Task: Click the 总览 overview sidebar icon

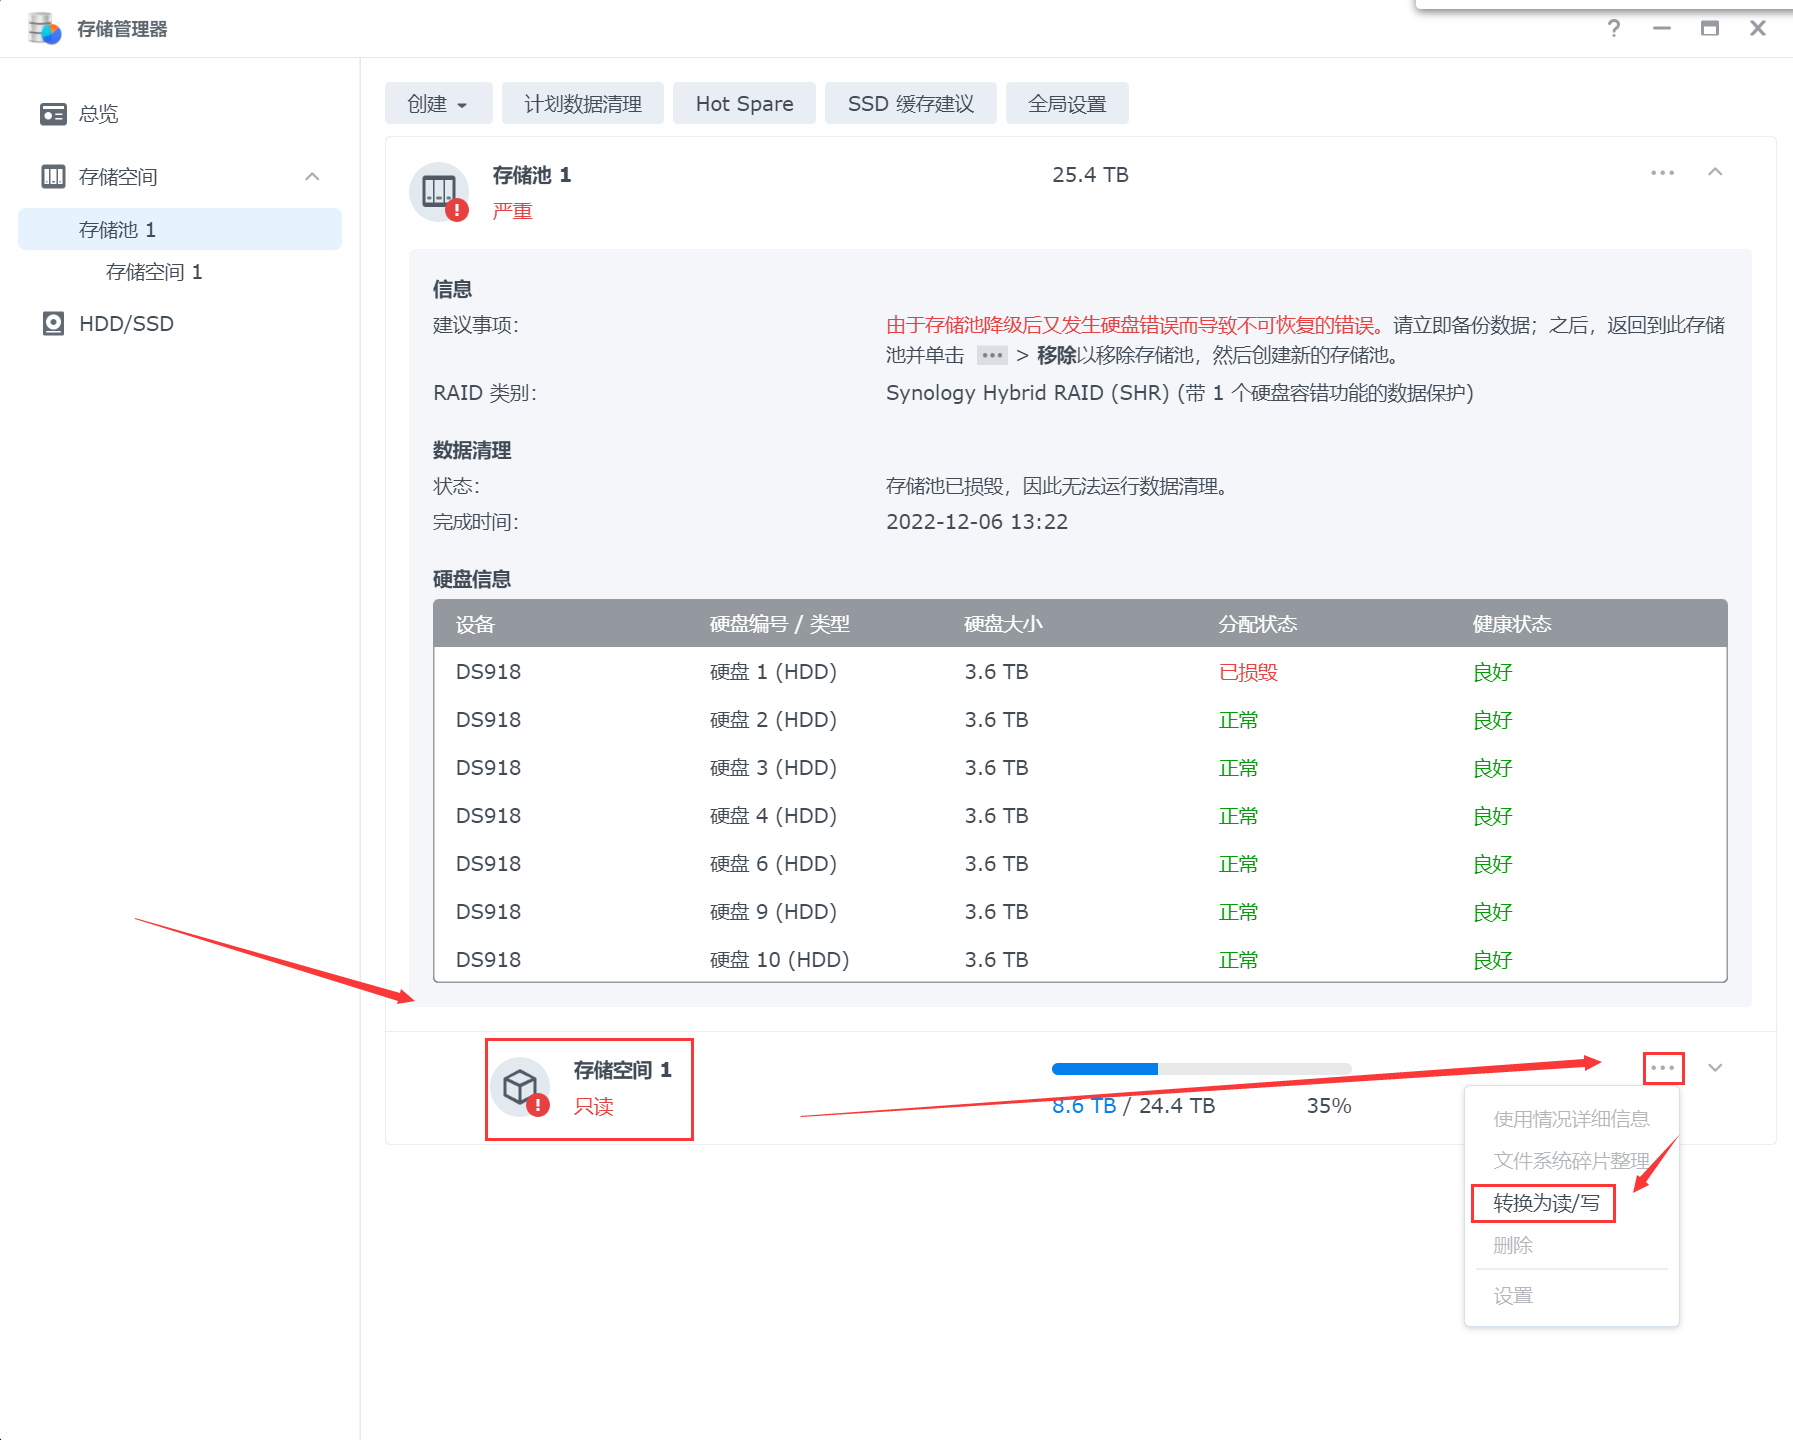Action: tap(53, 114)
